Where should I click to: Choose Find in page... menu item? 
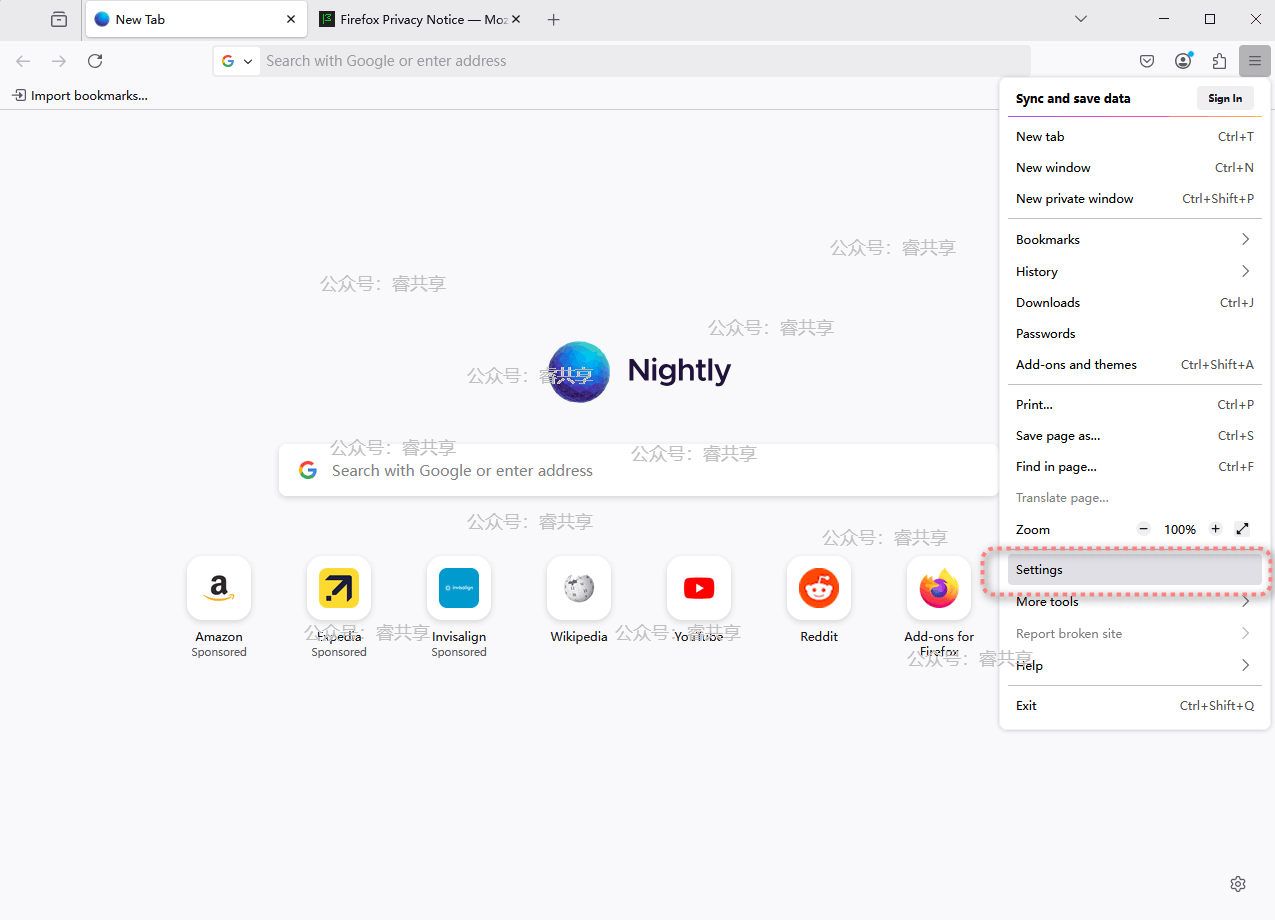(x=1134, y=467)
